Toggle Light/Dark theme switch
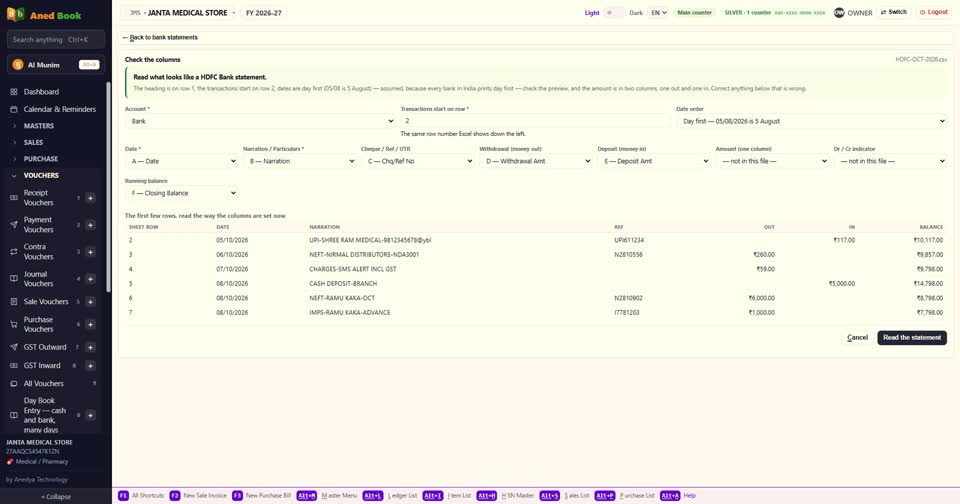This screenshot has height=504, width=960. click(x=614, y=12)
